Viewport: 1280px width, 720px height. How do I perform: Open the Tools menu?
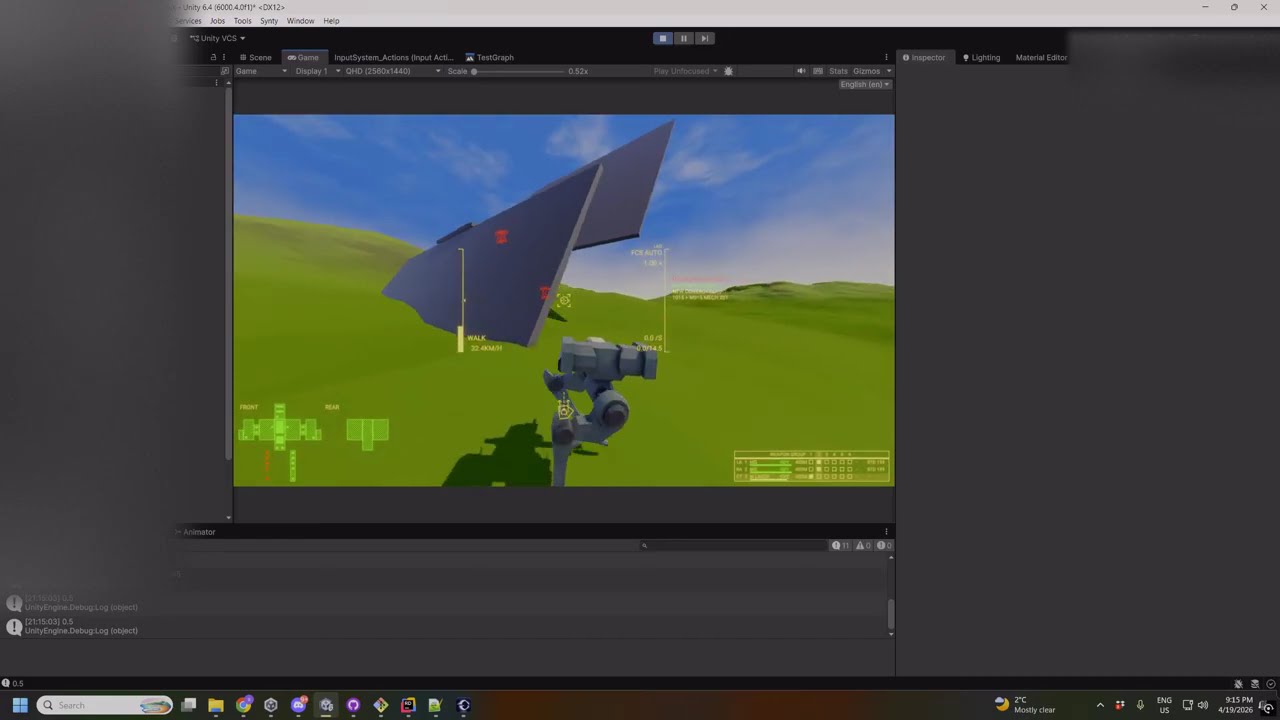[242, 21]
